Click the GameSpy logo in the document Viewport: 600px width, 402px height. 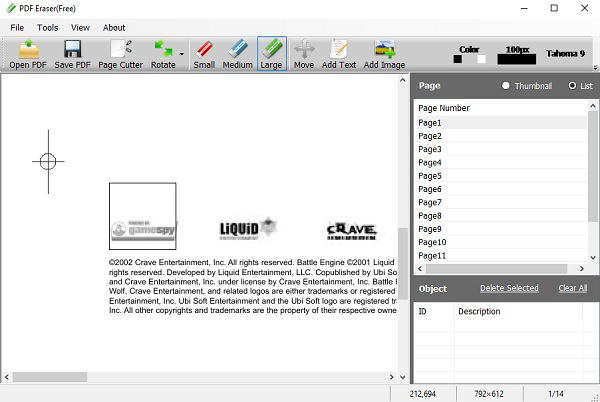[x=144, y=229]
